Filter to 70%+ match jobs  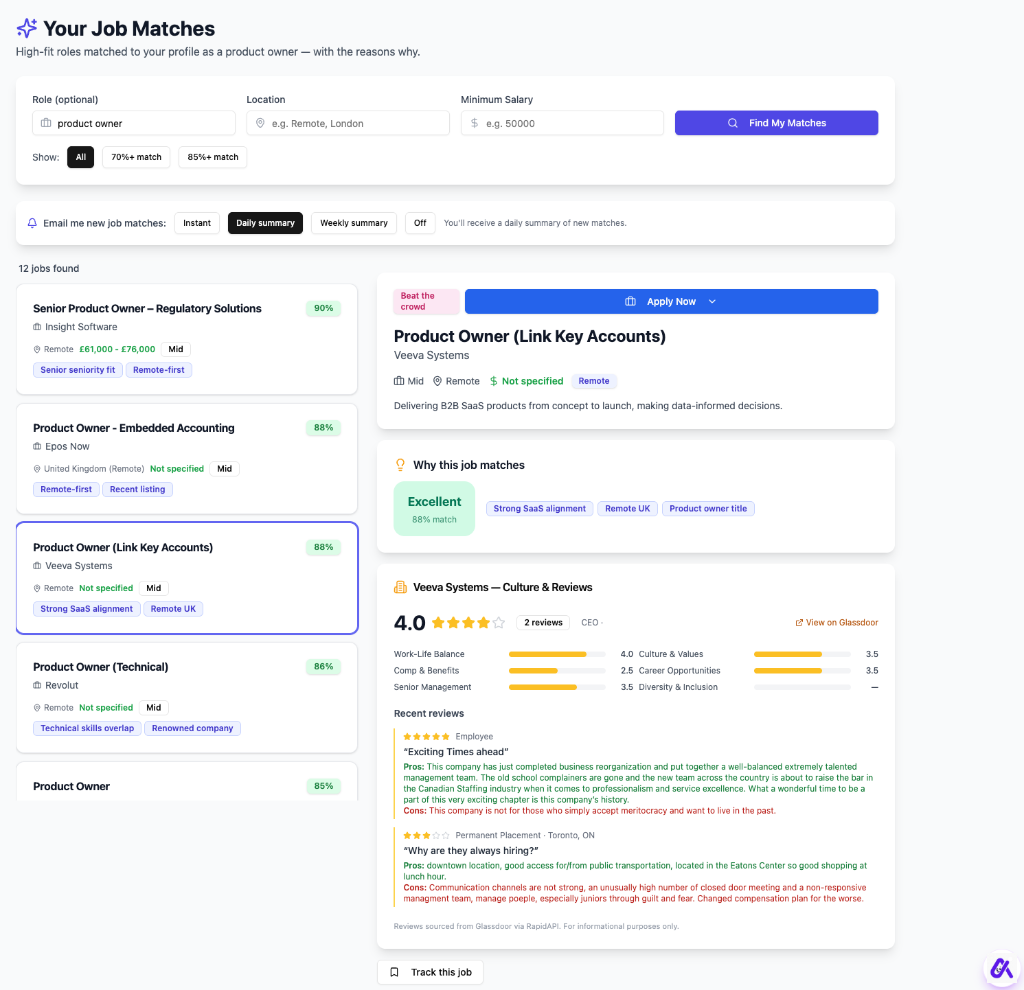136,157
